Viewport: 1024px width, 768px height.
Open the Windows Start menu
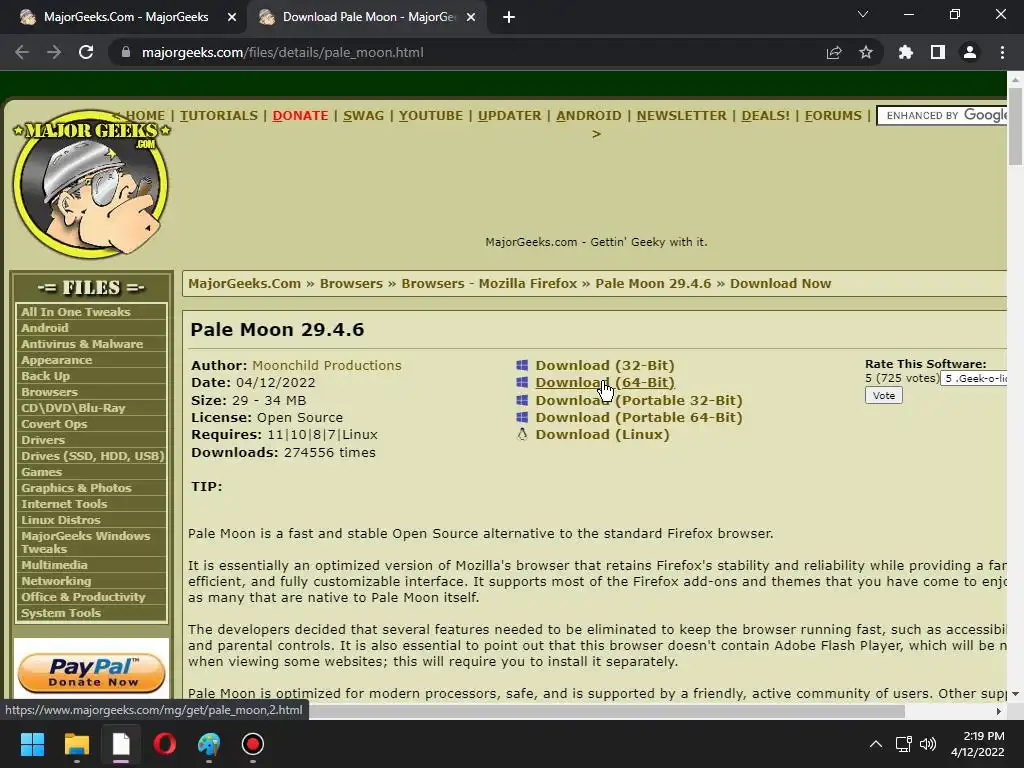(x=32, y=744)
